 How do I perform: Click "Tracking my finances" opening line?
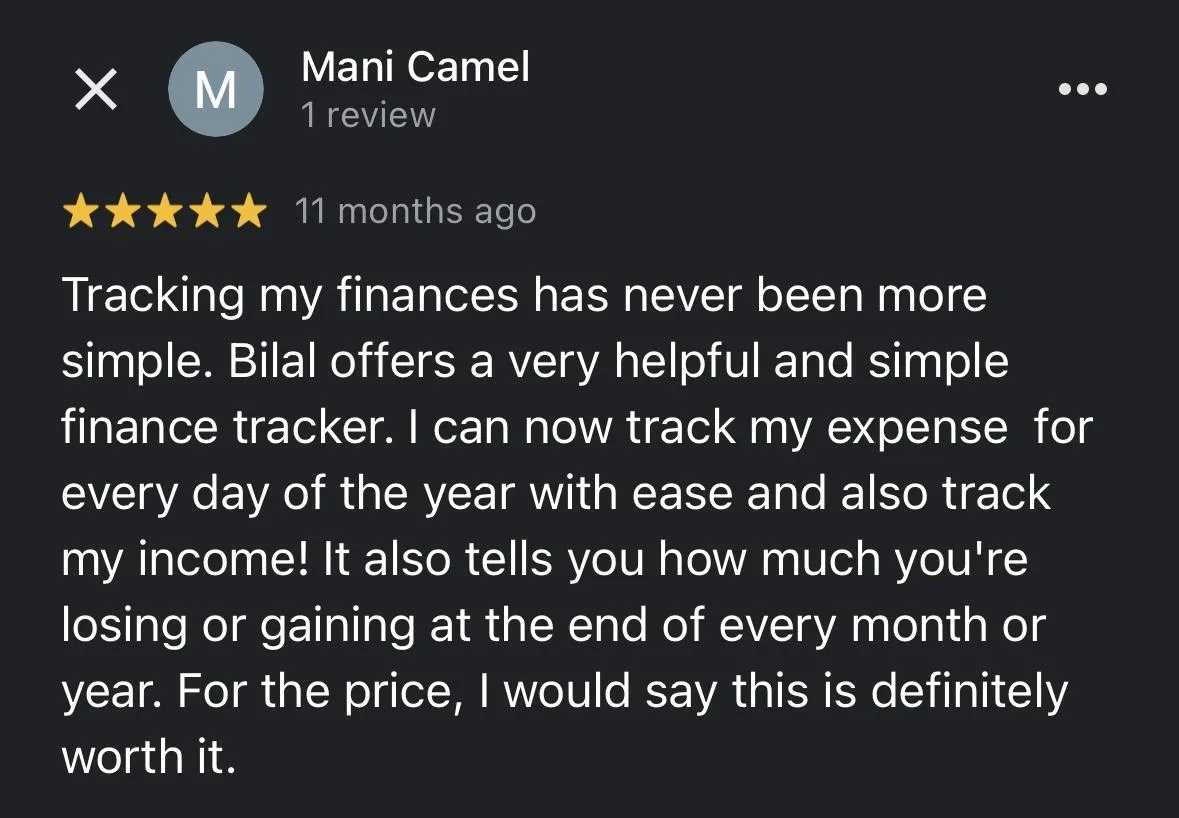tap(290, 295)
